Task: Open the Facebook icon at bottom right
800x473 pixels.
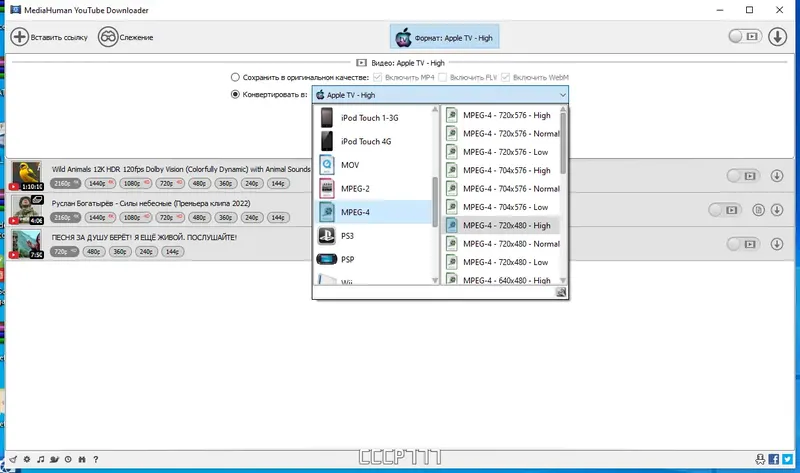Action: click(x=773, y=459)
